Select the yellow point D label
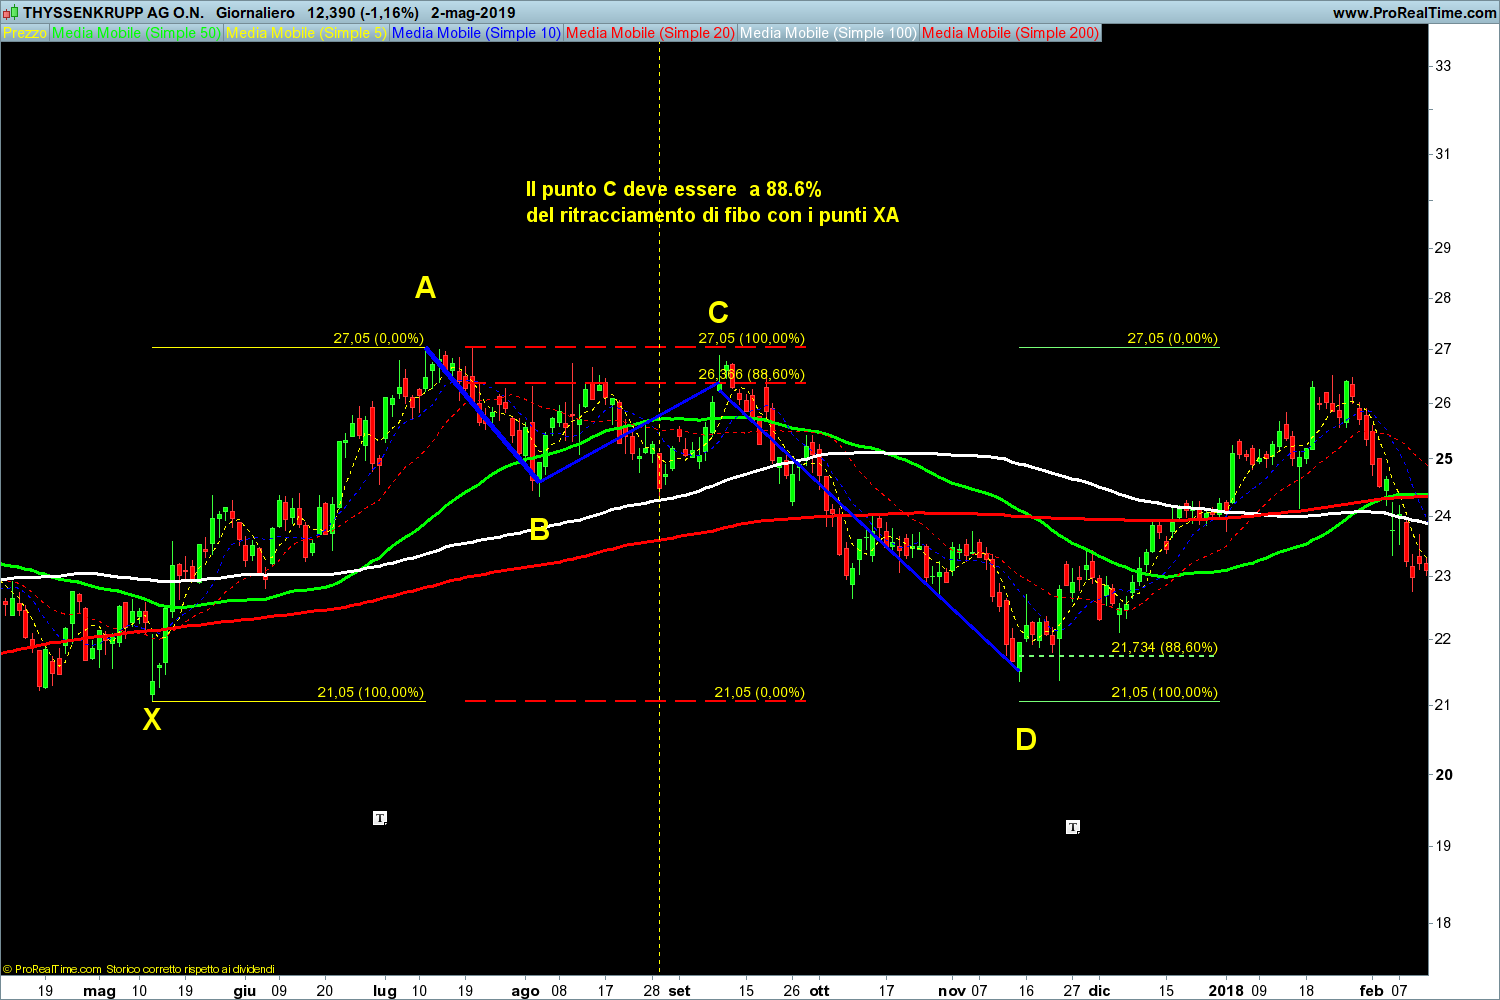 1026,740
